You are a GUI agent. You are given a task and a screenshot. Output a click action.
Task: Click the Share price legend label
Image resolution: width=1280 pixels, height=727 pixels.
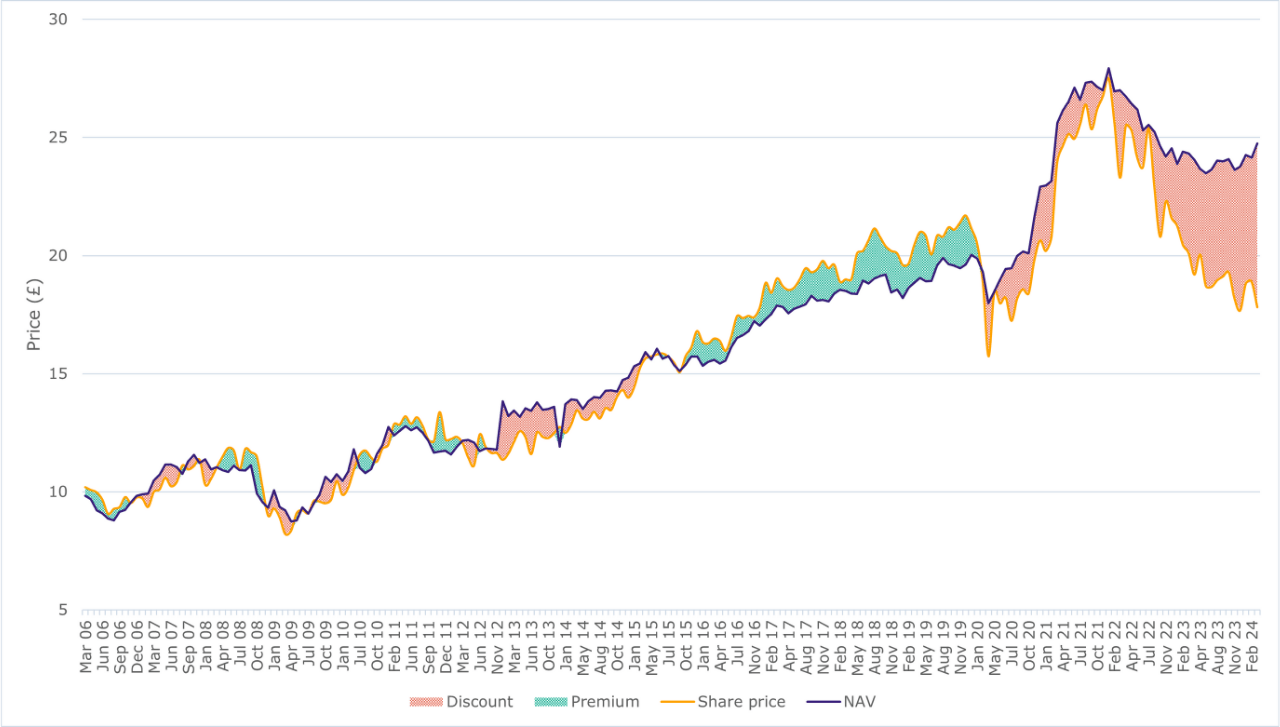coord(741,702)
